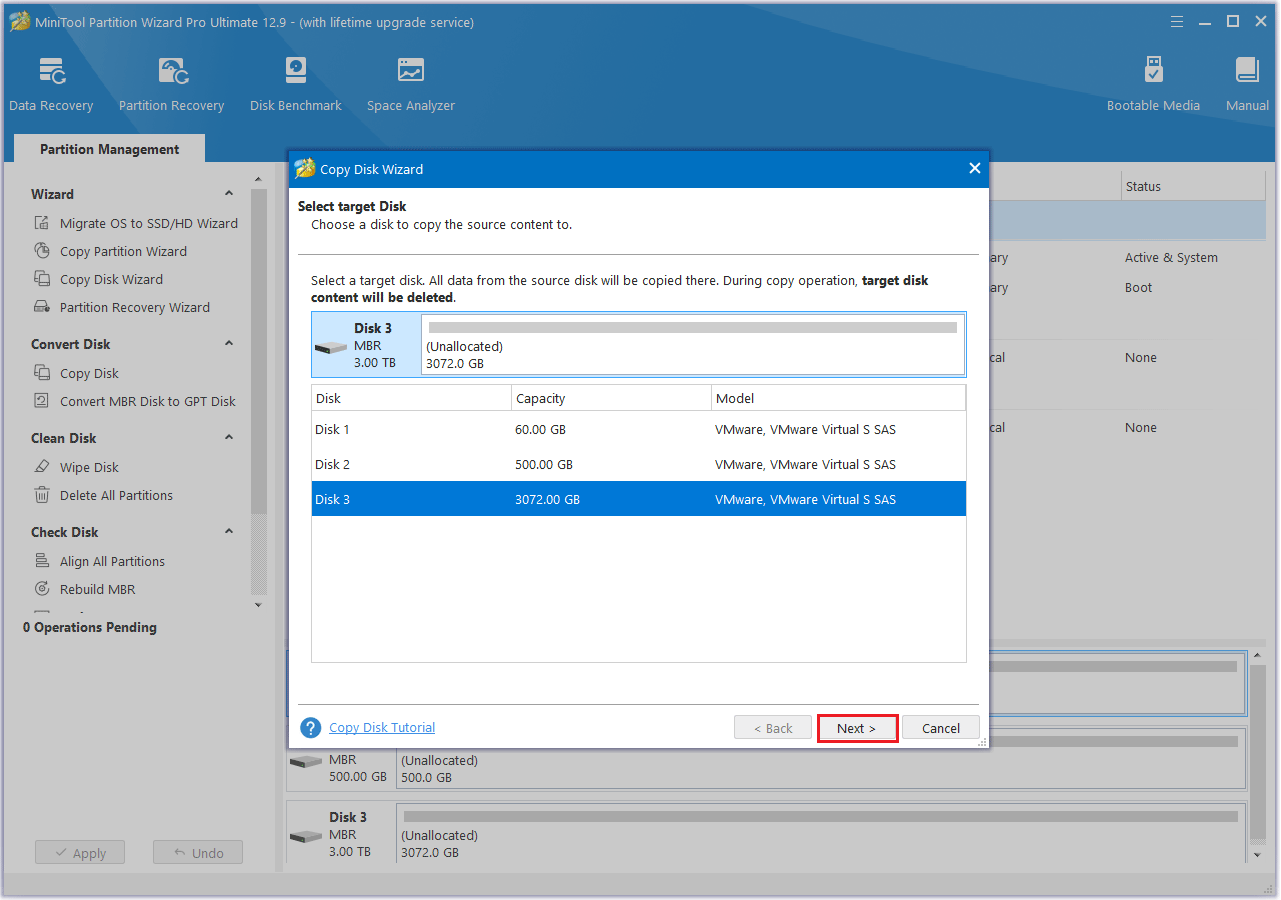This screenshot has width=1281, height=900.
Task: Open the application menu (hamburger) icon
Action: click(1177, 21)
